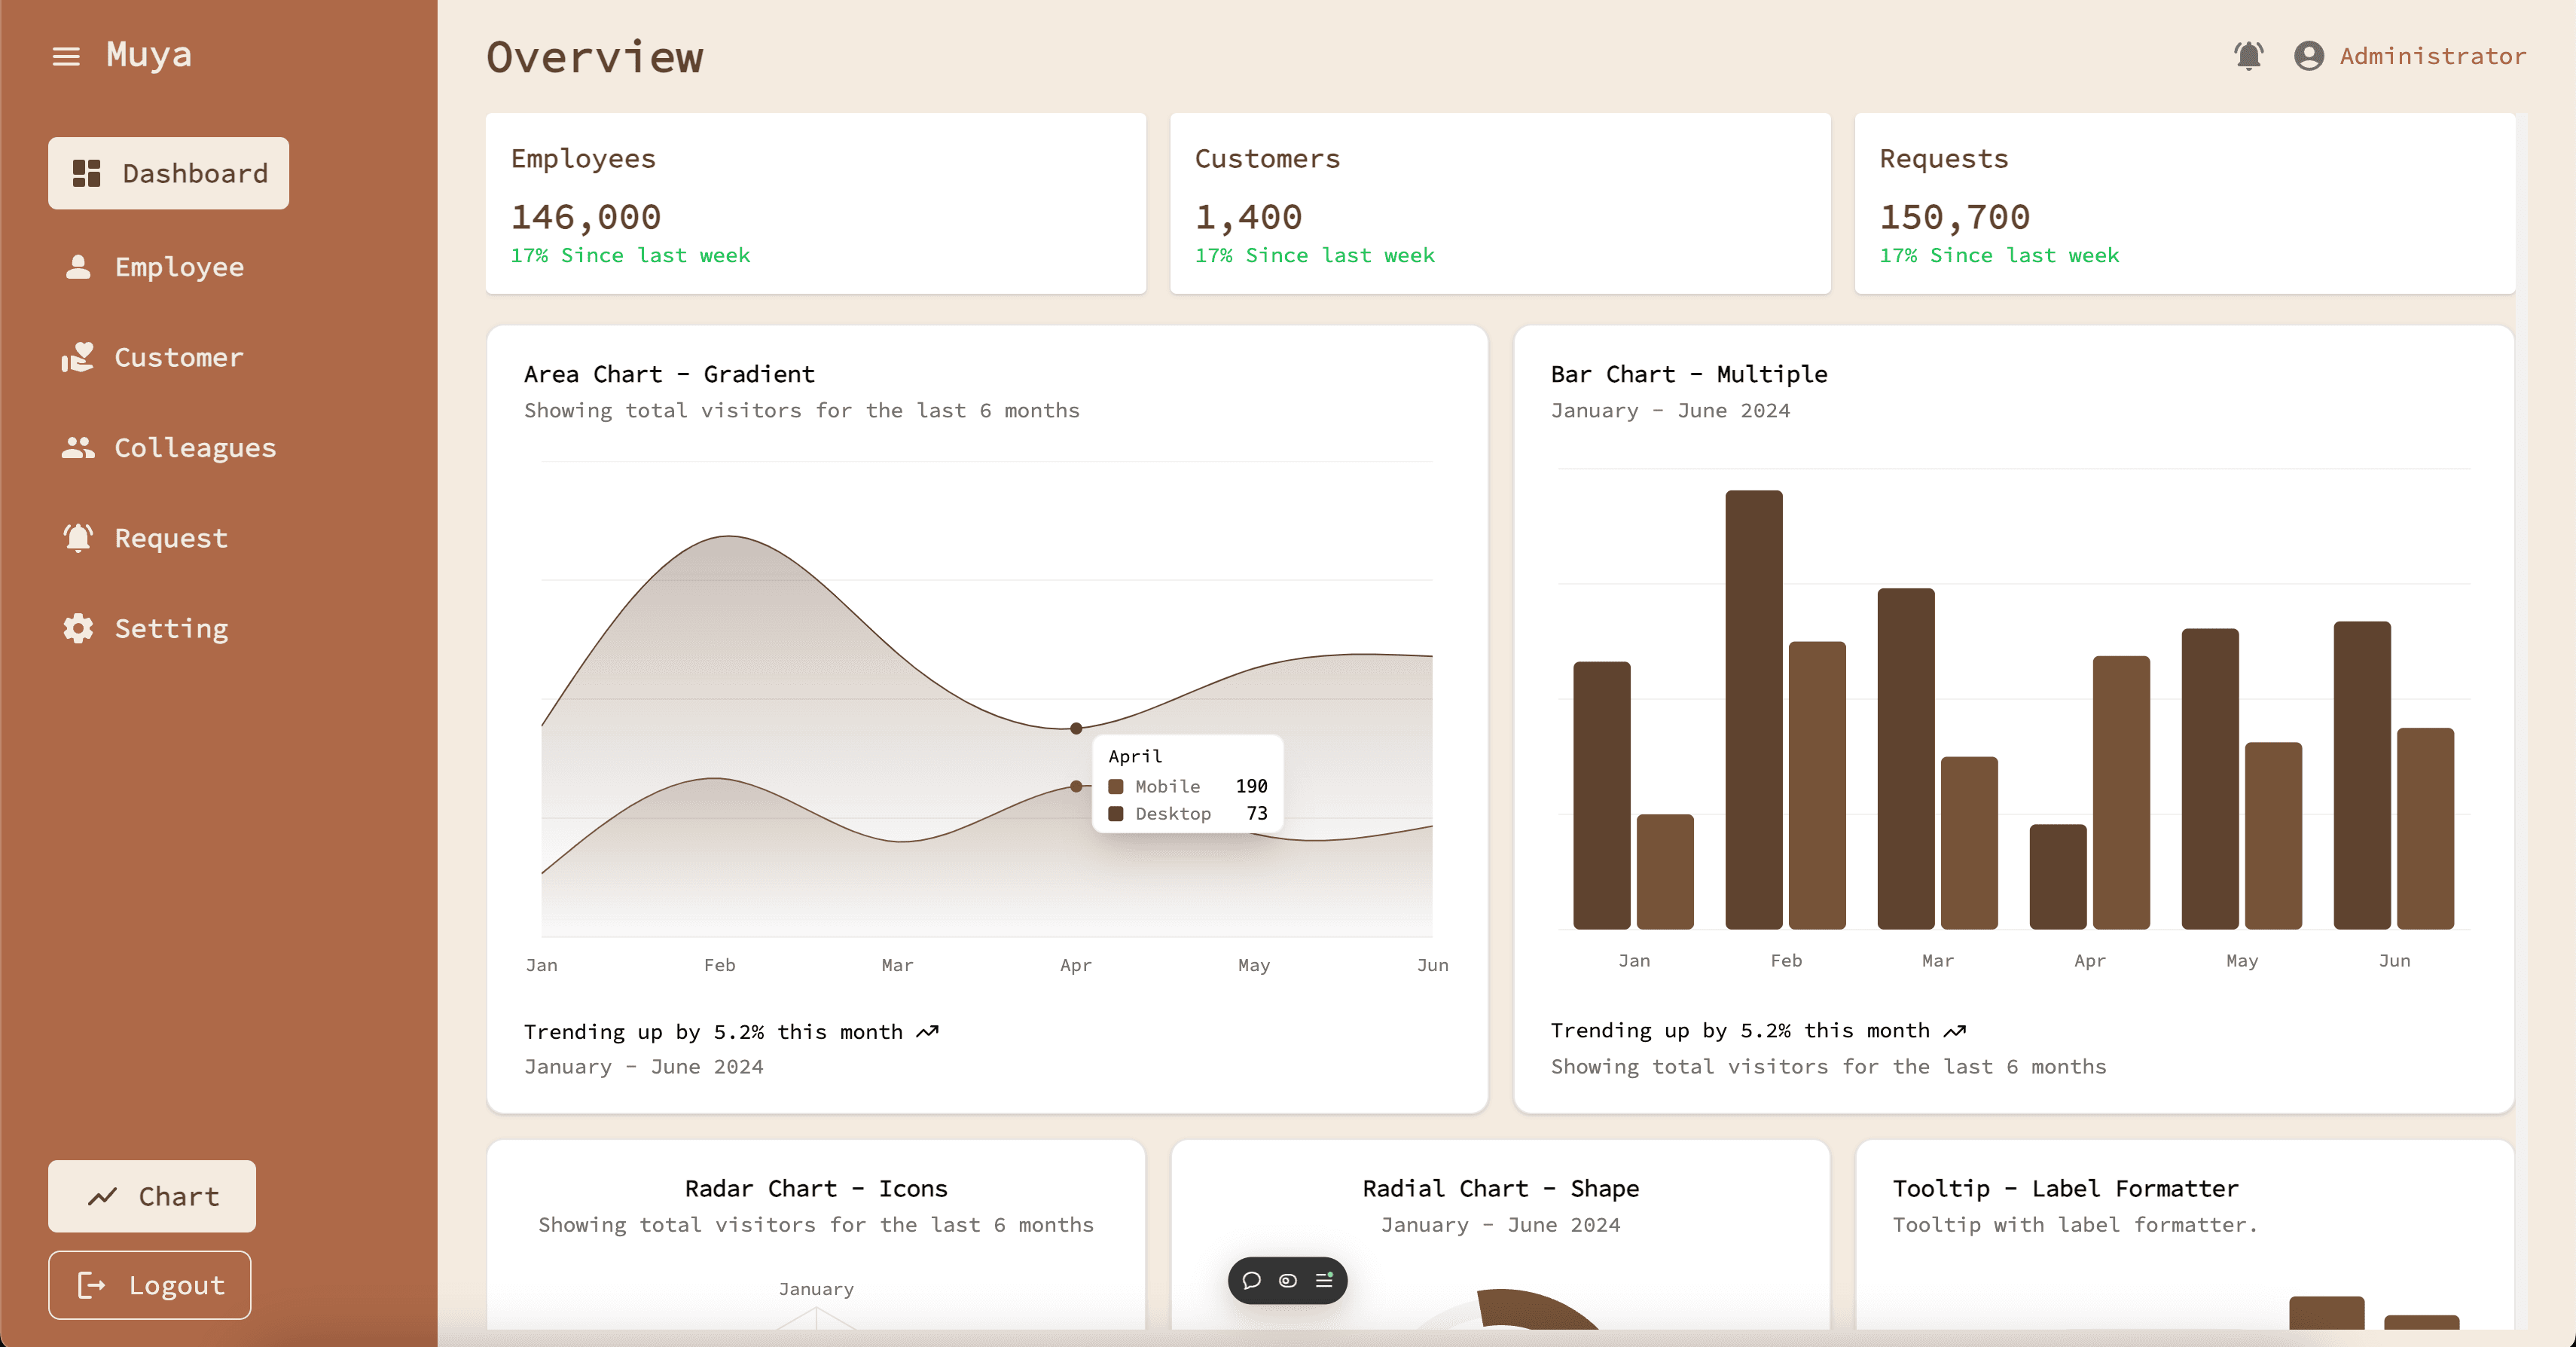Click '17% Since last week' under Employees
This screenshot has height=1347, width=2576.
630,255
